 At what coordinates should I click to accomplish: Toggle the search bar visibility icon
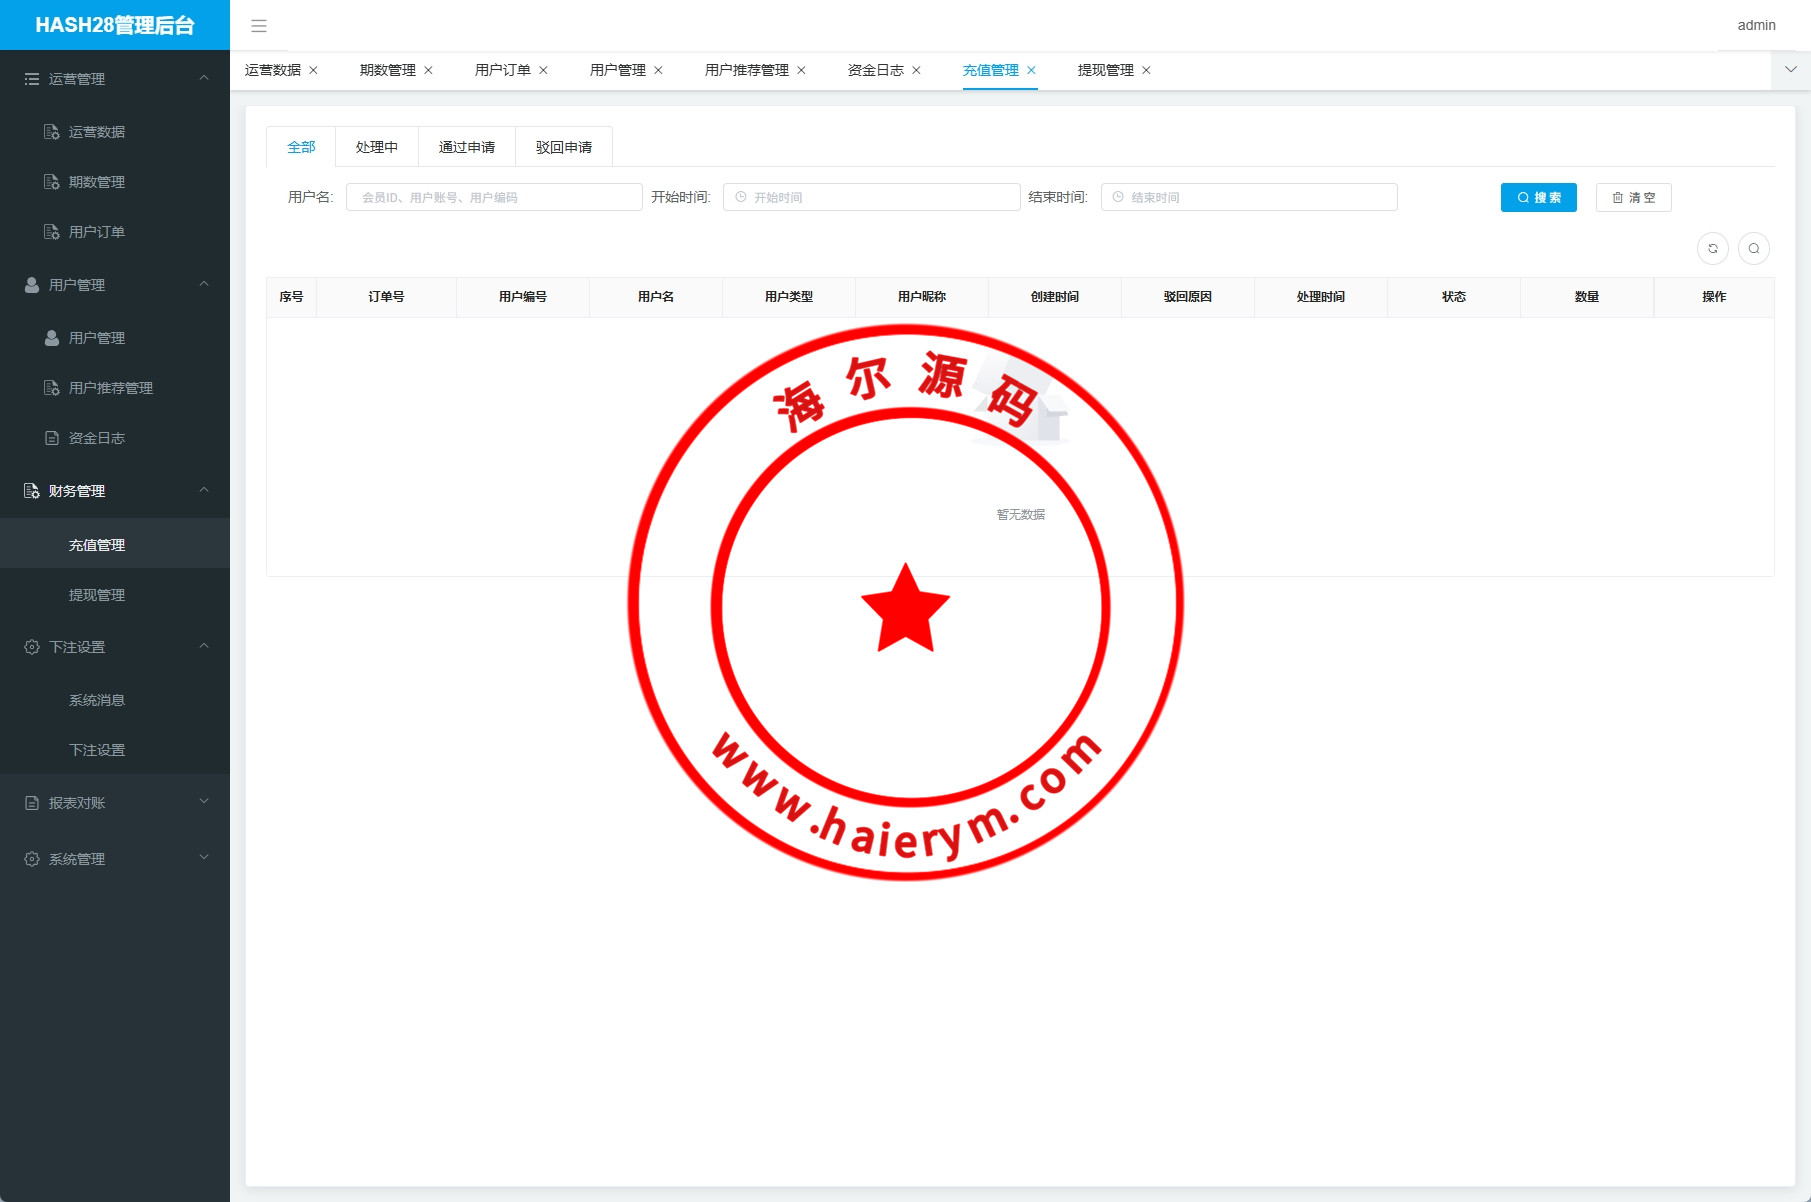point(1753,249)
